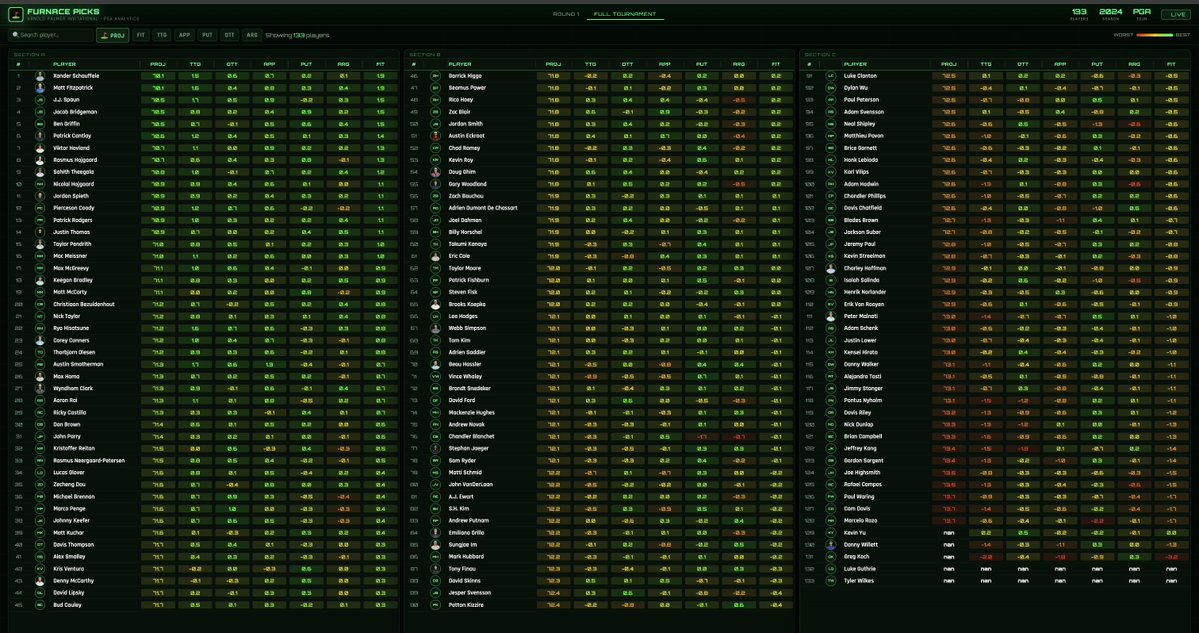Sort Section A by TTG column header

tap(195, 64)
